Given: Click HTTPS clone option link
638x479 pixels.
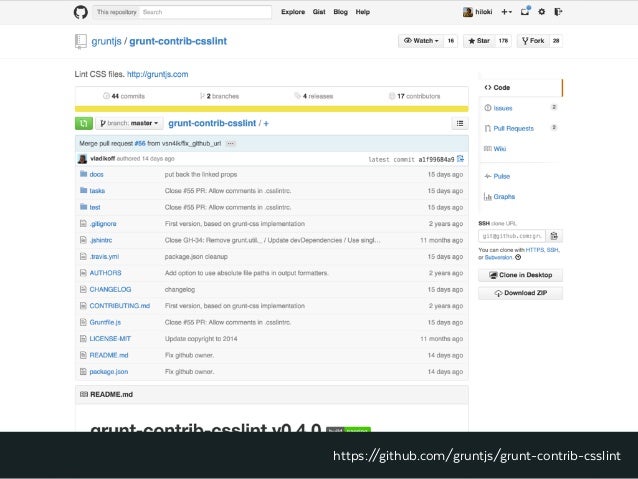Looking at the screenshot, I should (534, 250).
